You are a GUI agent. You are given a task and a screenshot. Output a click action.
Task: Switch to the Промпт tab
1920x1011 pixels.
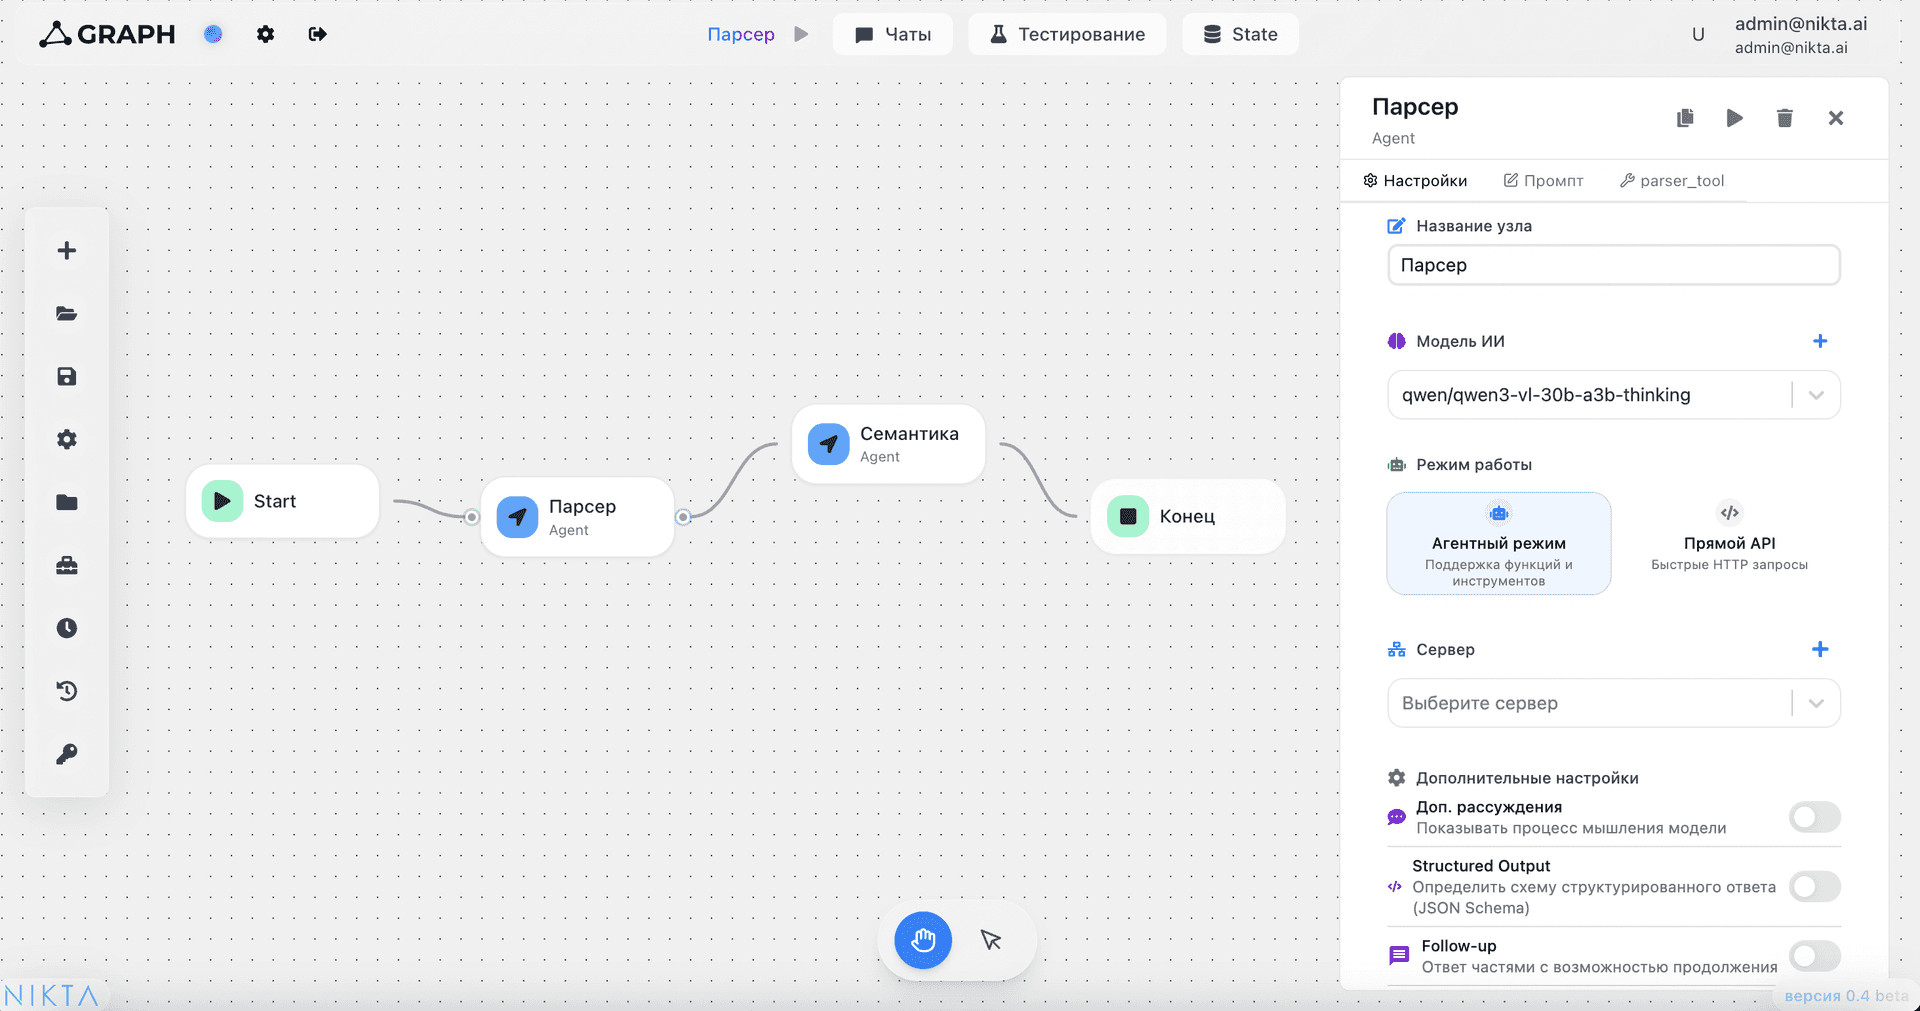coord(1543,181)
